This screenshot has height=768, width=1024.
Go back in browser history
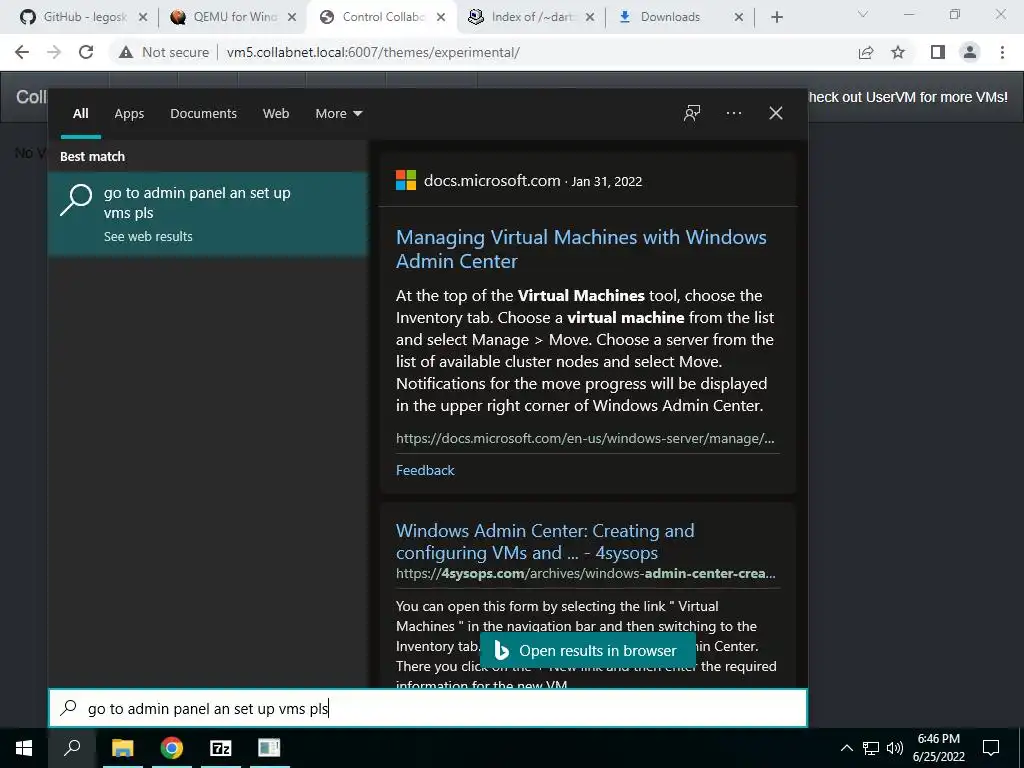pos(22,52)
